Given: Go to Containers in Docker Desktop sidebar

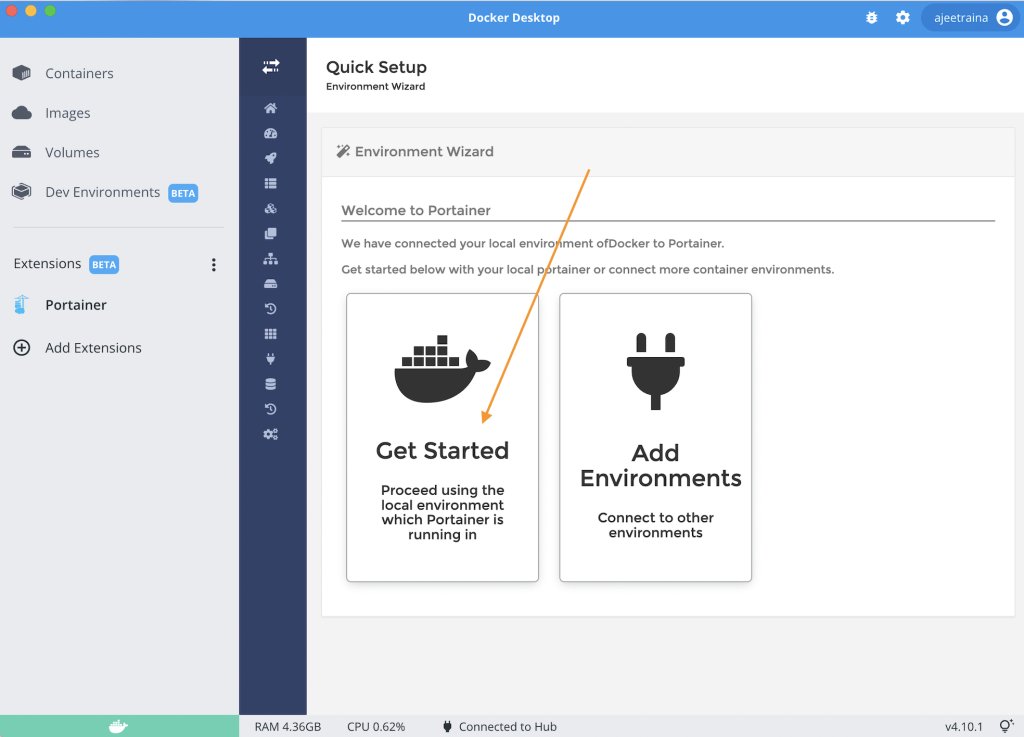Looking at the screenshot, I should 79,73.
